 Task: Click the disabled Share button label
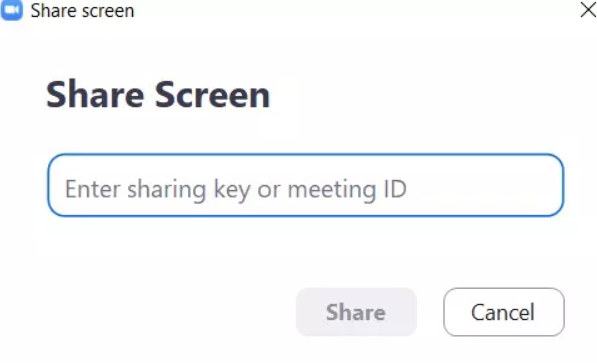pos(356,312)
